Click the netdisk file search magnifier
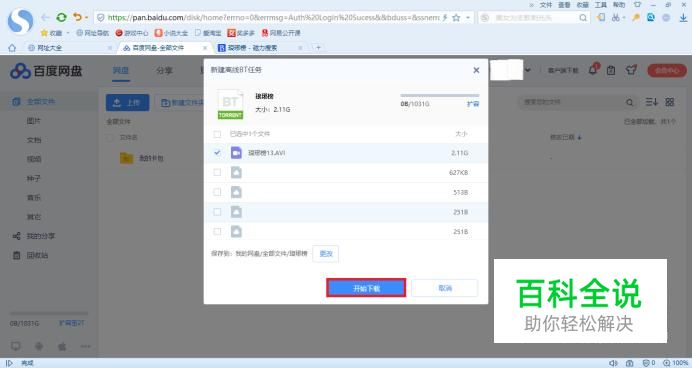The width and height of the screenshot is (692, 368). tap(630, 102)
